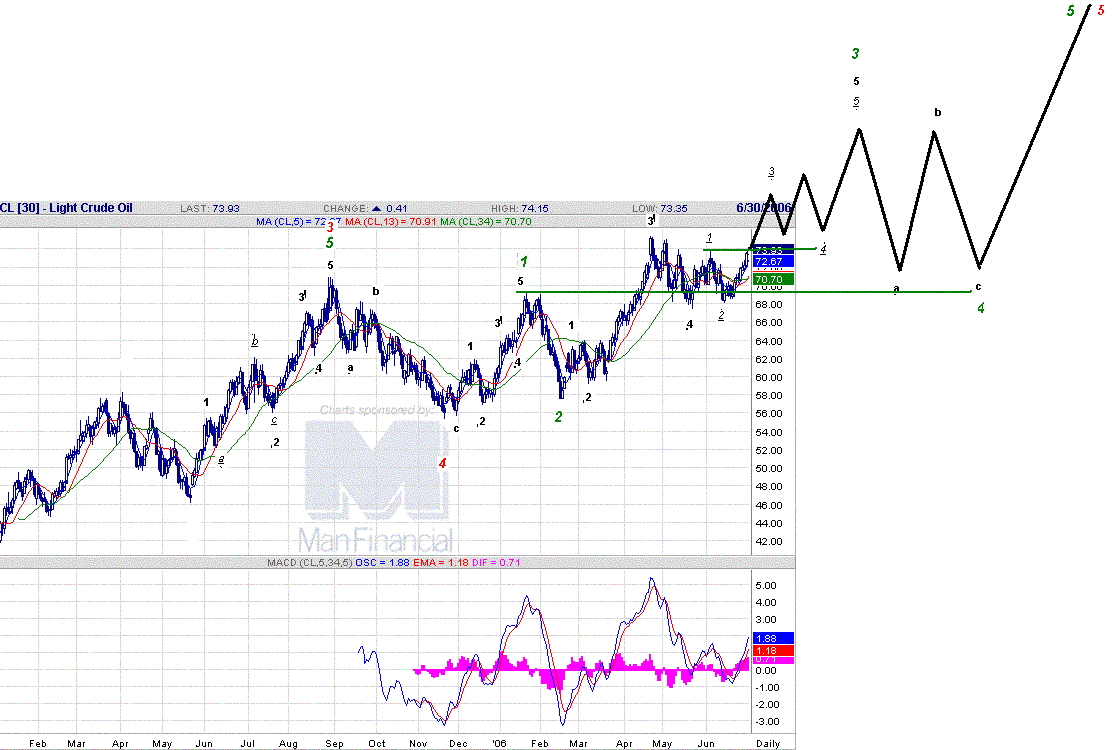The height and width of the screenshot is (750, 1113).
Task: Click the Oct month label on time axis
Action: (x=377, y=744)
